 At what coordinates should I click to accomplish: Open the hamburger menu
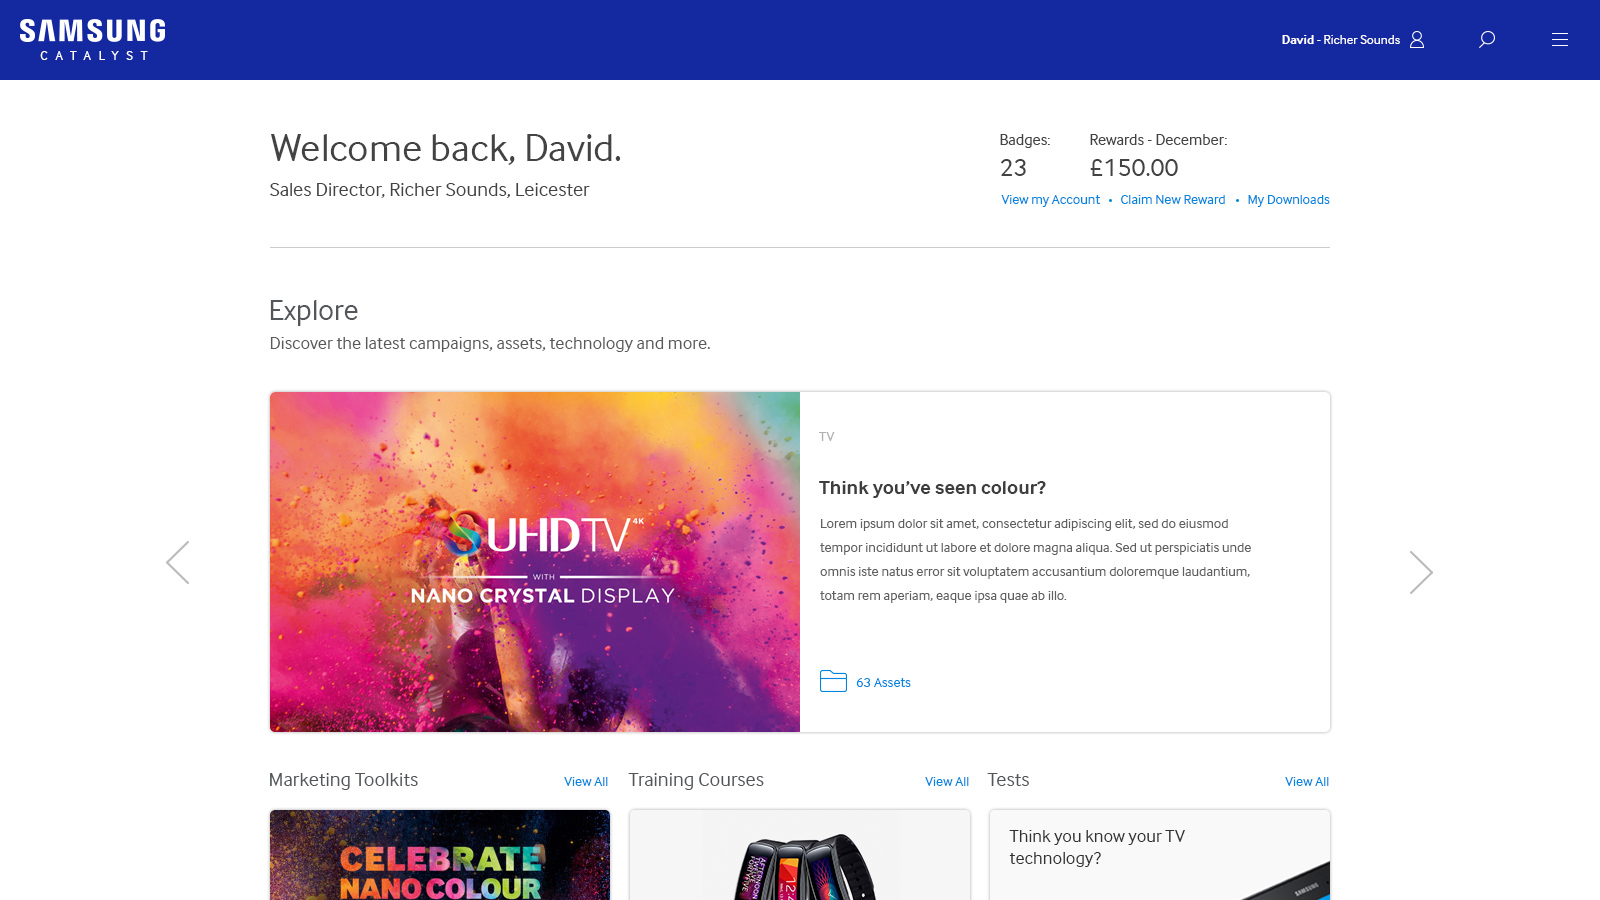pyautogui.click(x=1560, y=40)
